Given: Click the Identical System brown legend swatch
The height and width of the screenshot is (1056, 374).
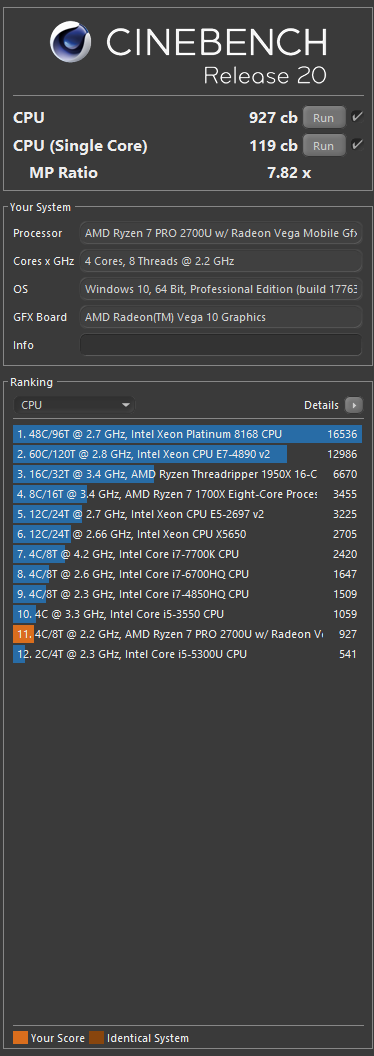Looking at the screenshot, I should point(96,1038).
